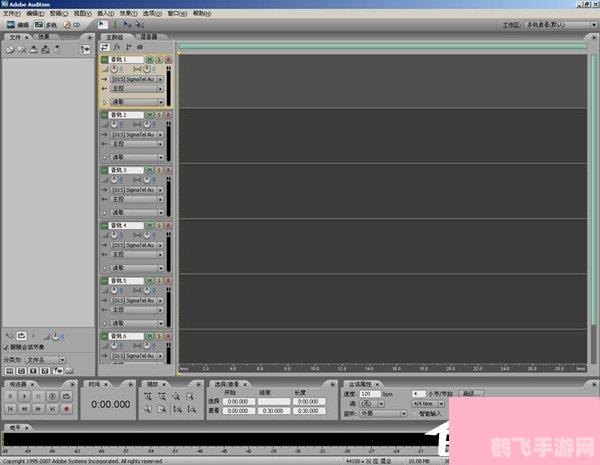The width and height of the screenshot is (600, 465).
Task: Open Track 1 output Master (主控) dropdown
Action: (x=137, y=89)
